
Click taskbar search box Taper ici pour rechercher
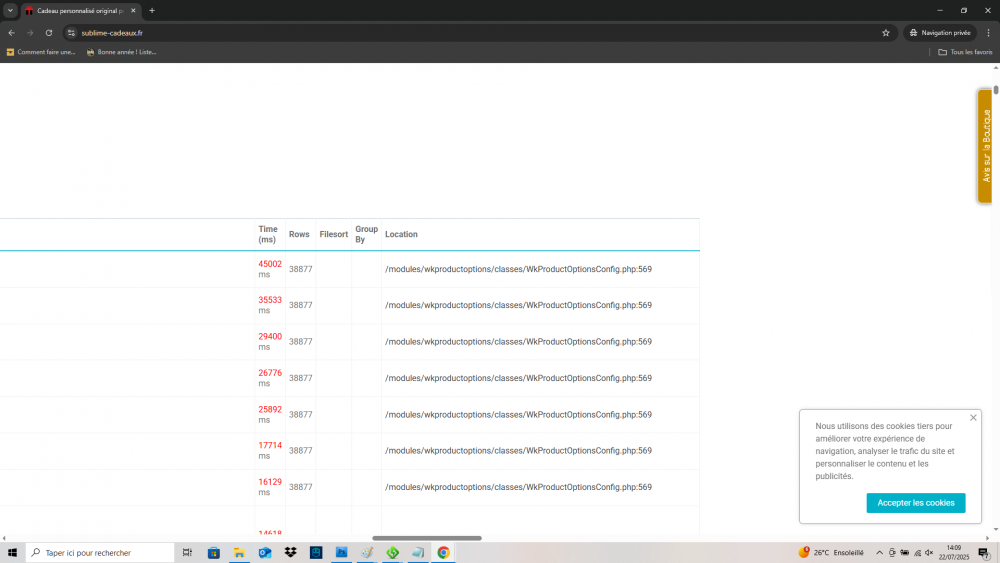pyautogui.click(x=100, y=553)
